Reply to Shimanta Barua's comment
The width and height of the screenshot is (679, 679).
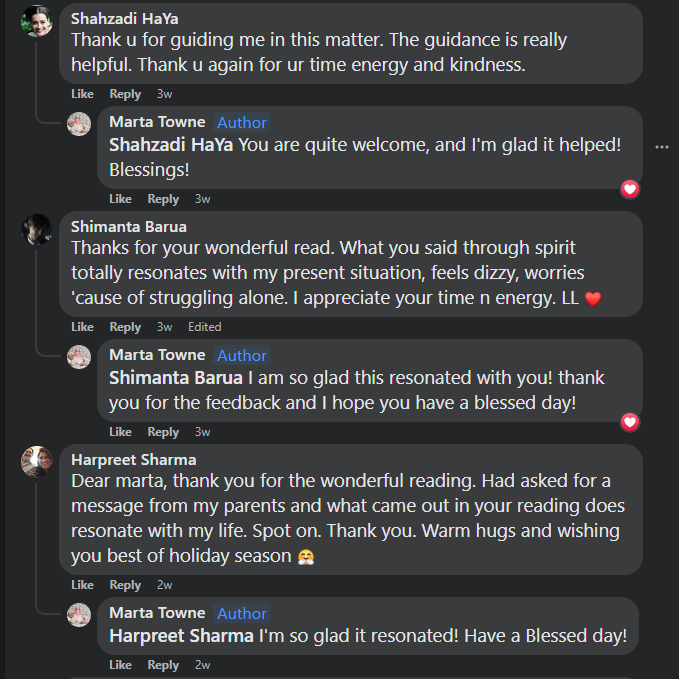click(125, 327)
